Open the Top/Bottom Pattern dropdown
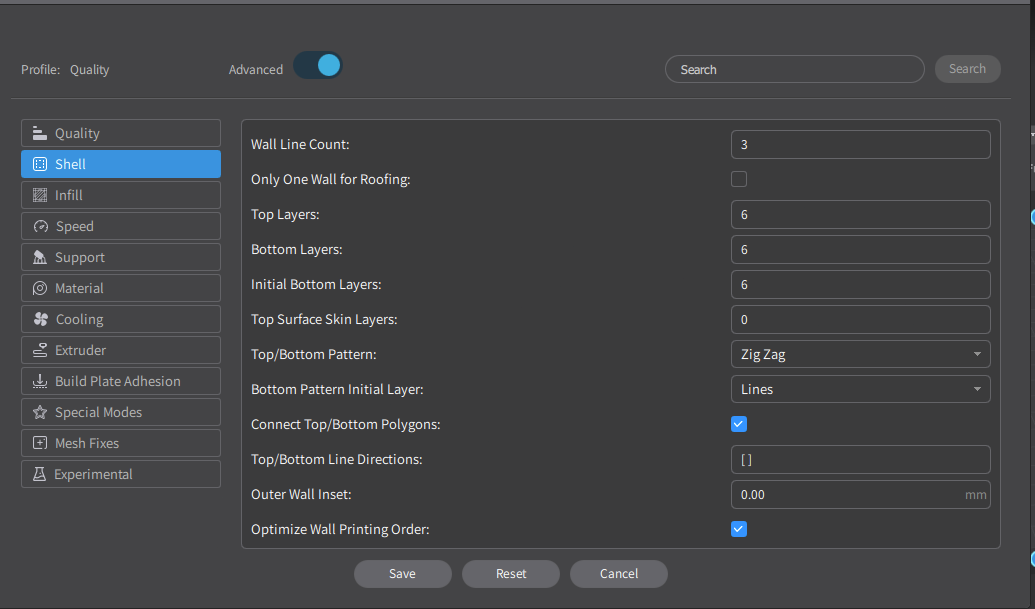1035x609 pixels. (860, 354)
